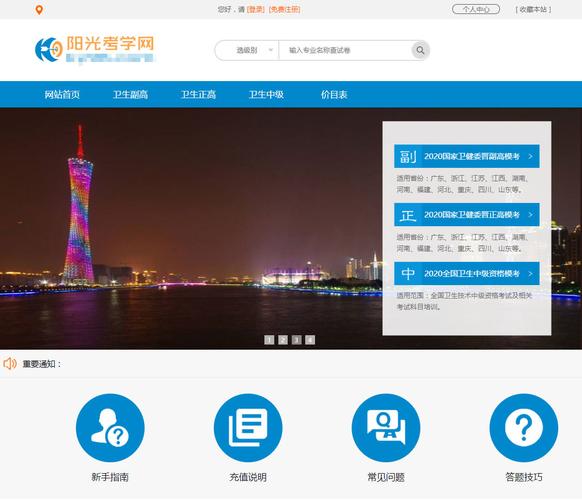The height and width of the screenshot is (500, 582).
Task: Click the 阳光考学网 site logo
Action: click(95, 49)
